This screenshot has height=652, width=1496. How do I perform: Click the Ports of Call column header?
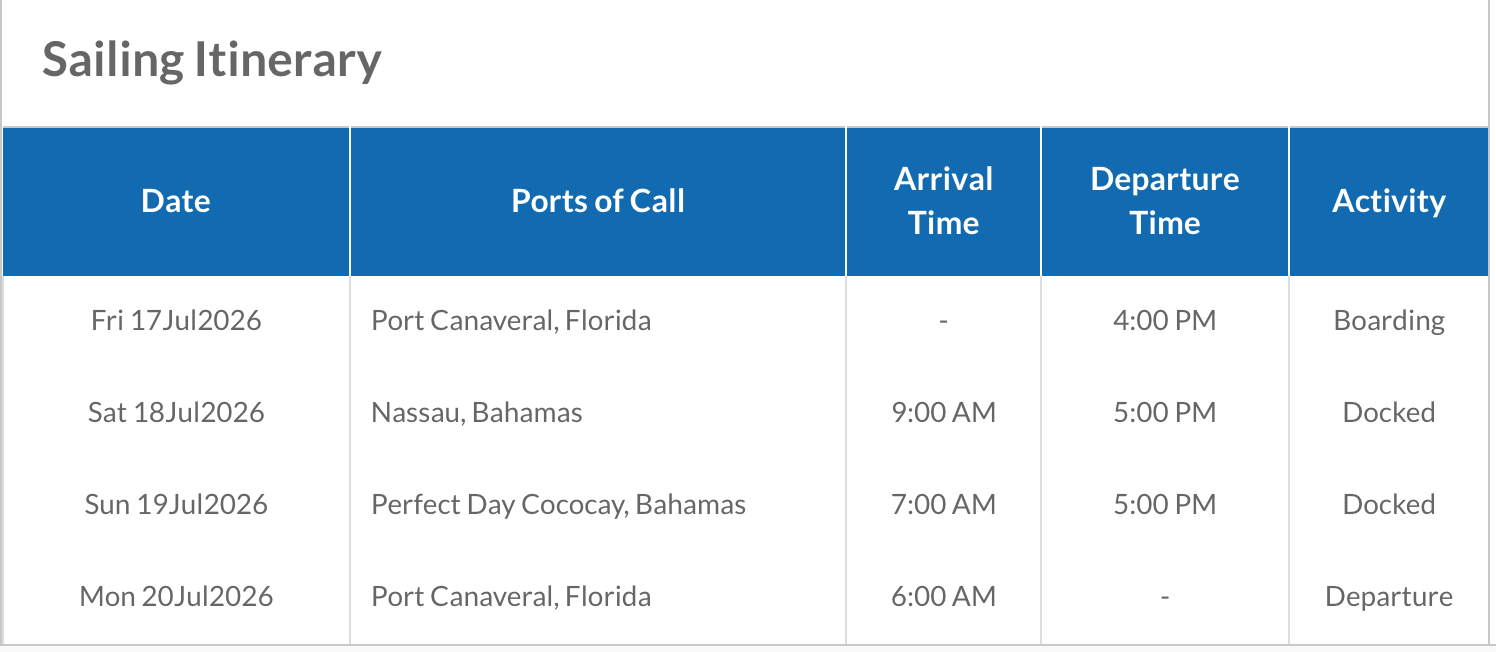pos(598,201)
